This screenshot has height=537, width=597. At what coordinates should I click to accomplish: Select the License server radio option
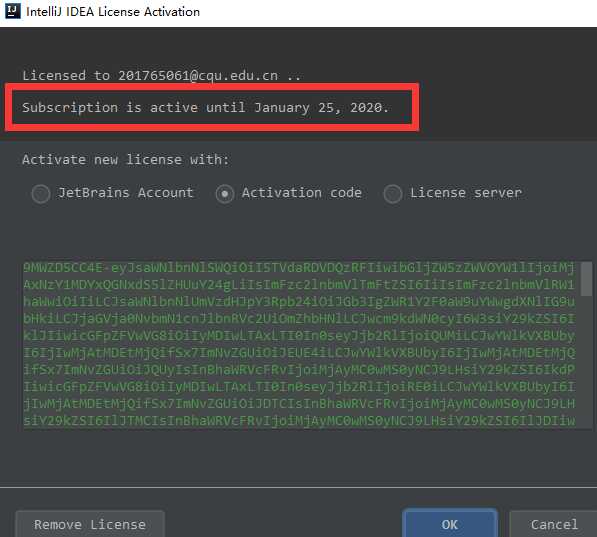[393, 194]
